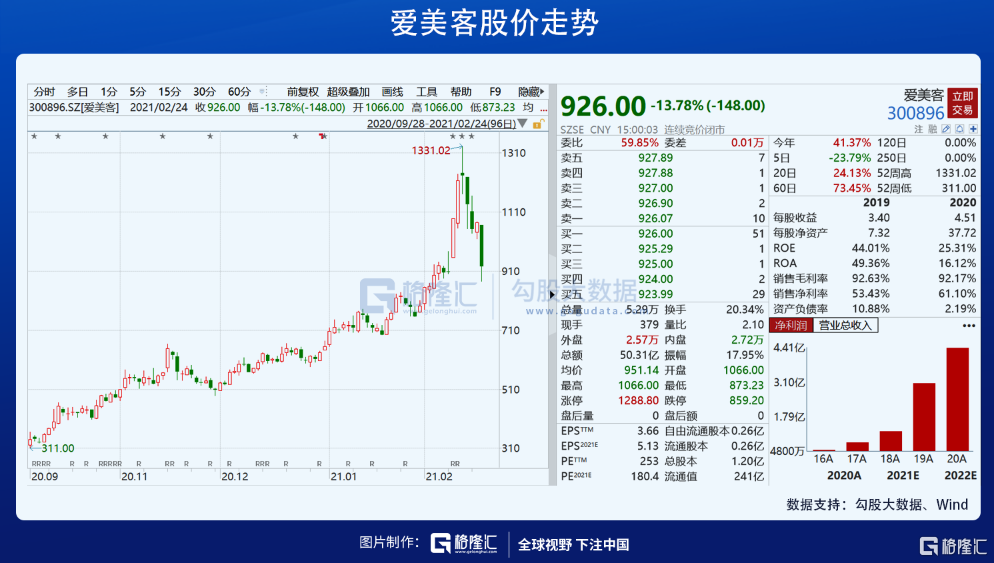Switch to 多日 multi-day view
This screenshot has width=994, height=563.
(78, 92)
